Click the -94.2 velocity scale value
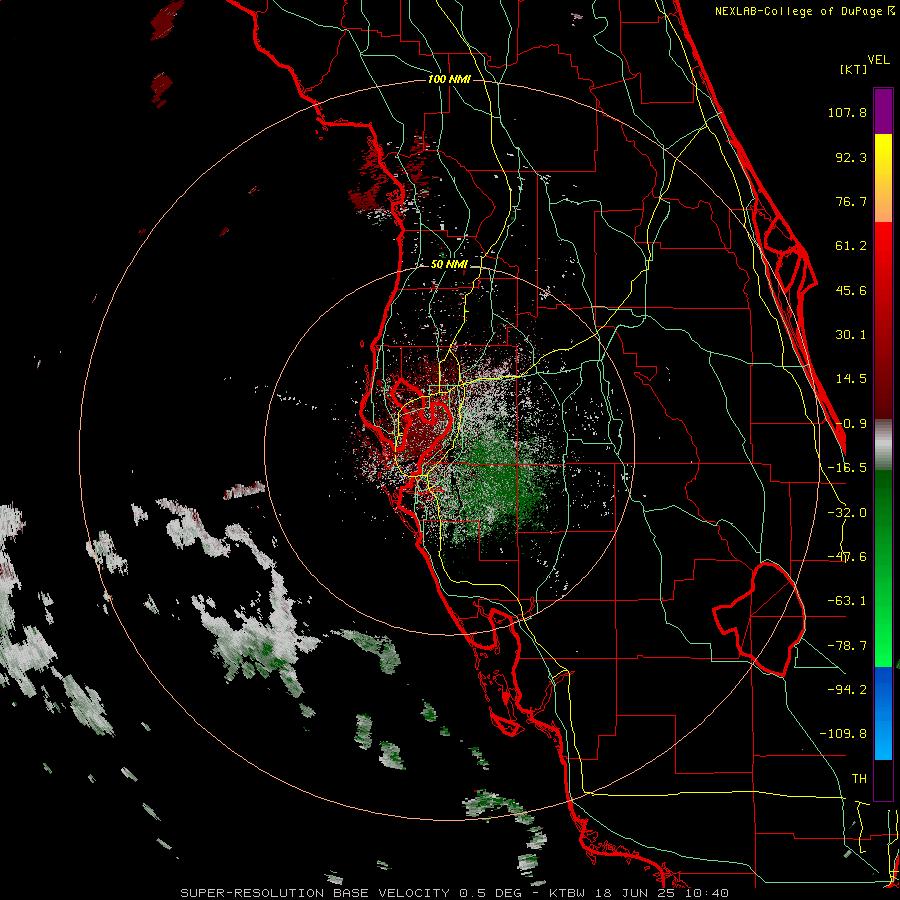This screenshot has width=900, height=900. pos(847,689)
